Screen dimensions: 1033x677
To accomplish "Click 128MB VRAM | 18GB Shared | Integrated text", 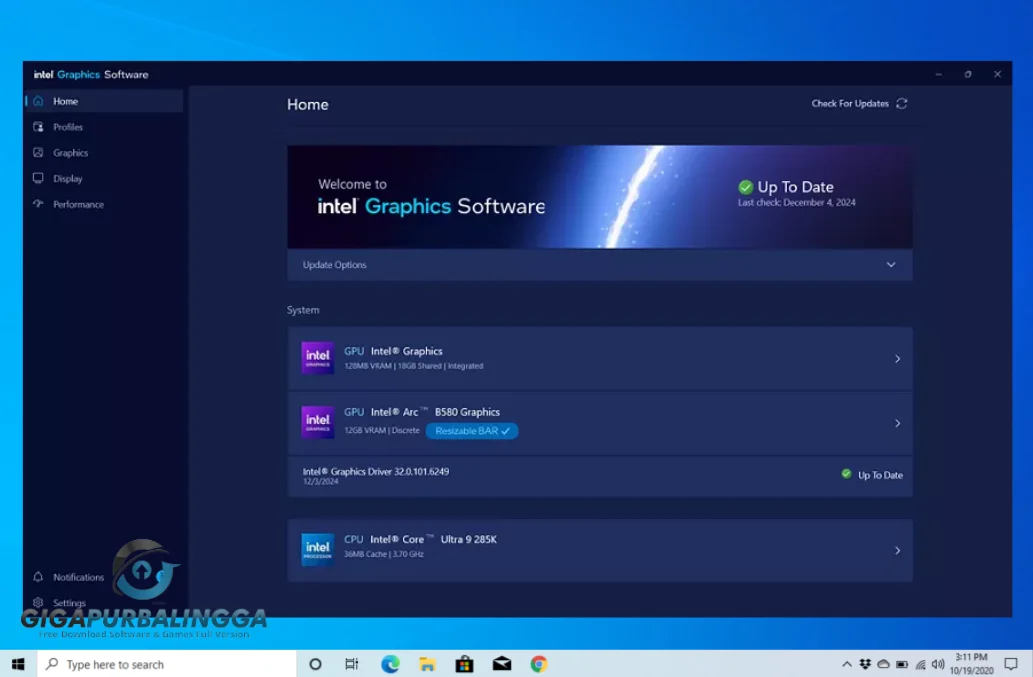I will (x=413, y=366).
